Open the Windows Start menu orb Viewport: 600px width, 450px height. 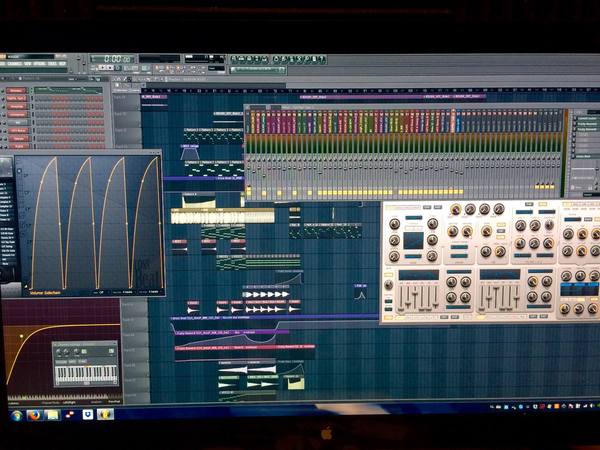click(16, 416)
